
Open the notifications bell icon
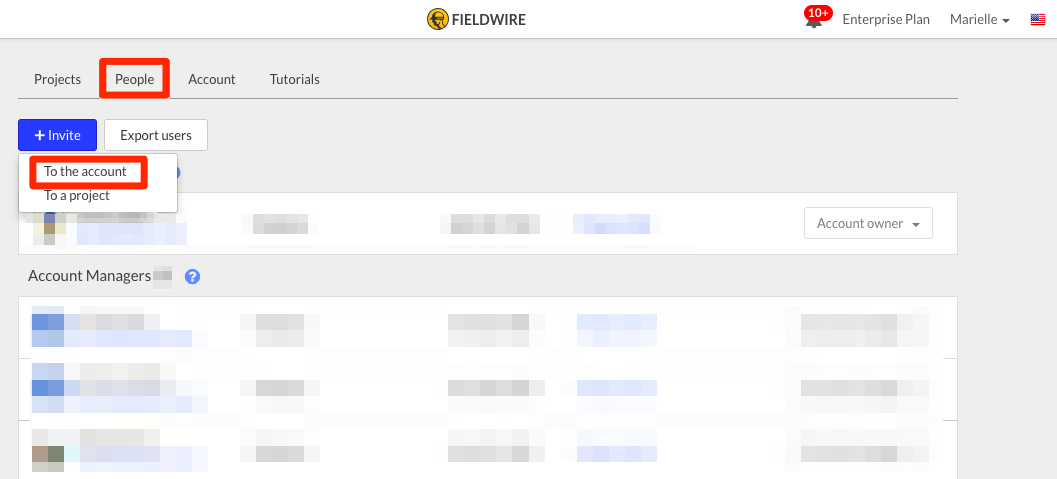click(814, 22)
